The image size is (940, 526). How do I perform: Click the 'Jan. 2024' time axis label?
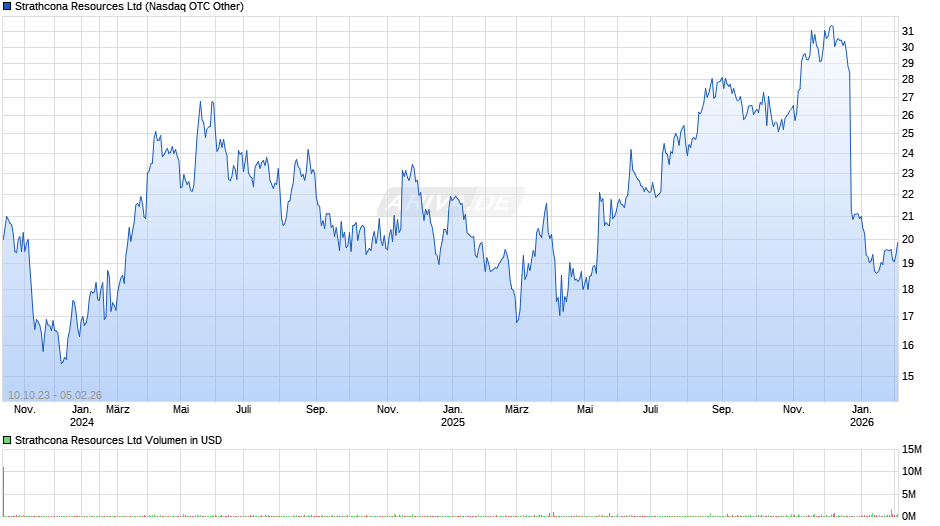82,416
